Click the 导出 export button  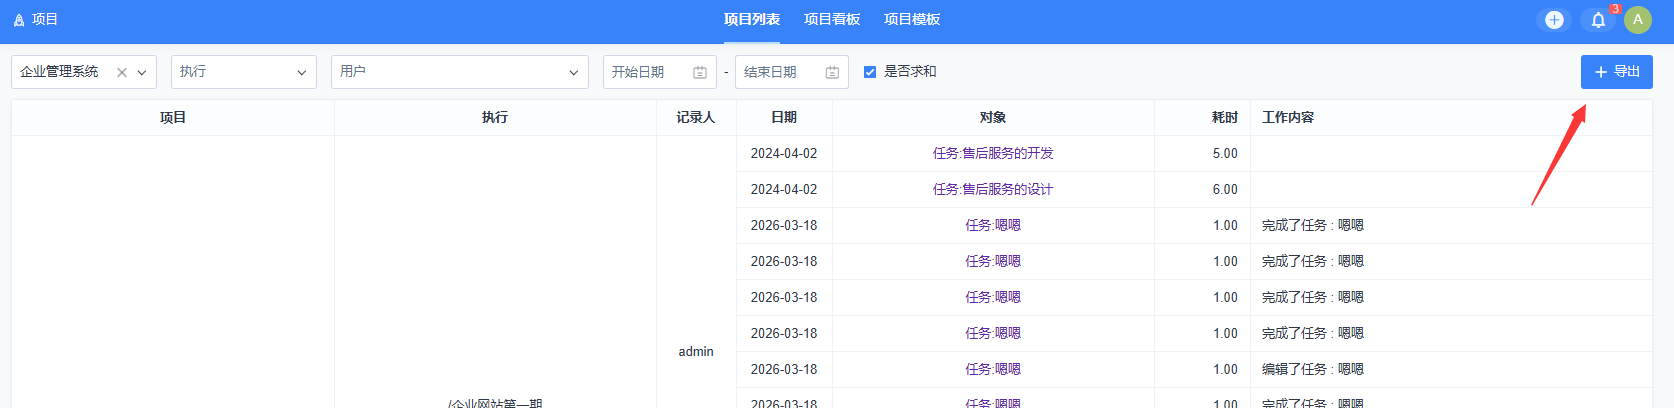[1616, 72]
